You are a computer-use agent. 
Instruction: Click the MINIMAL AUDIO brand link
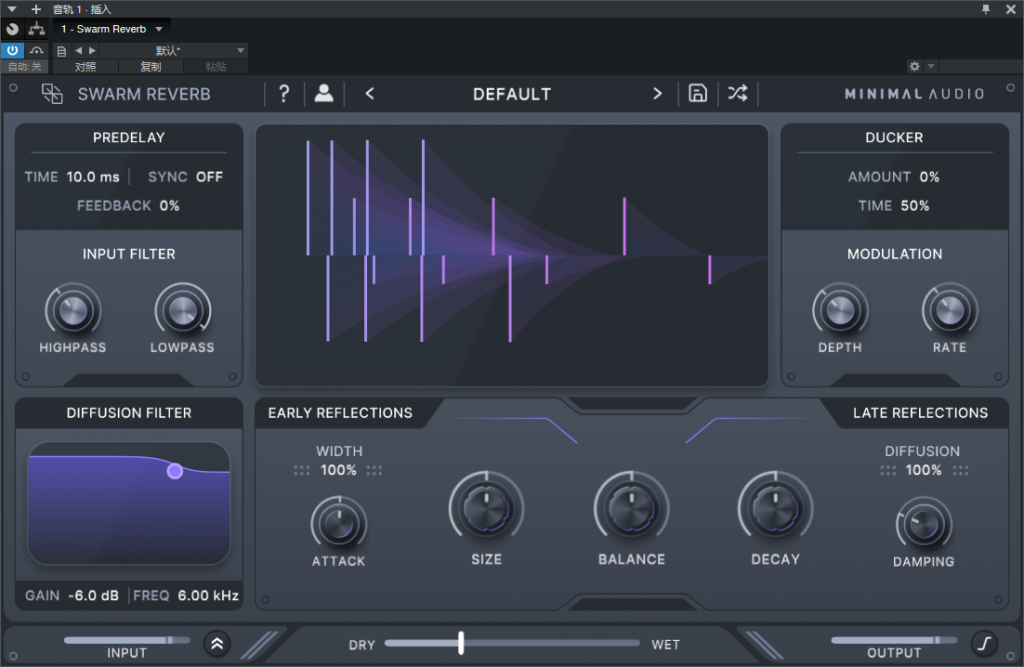tap(914, 94)
